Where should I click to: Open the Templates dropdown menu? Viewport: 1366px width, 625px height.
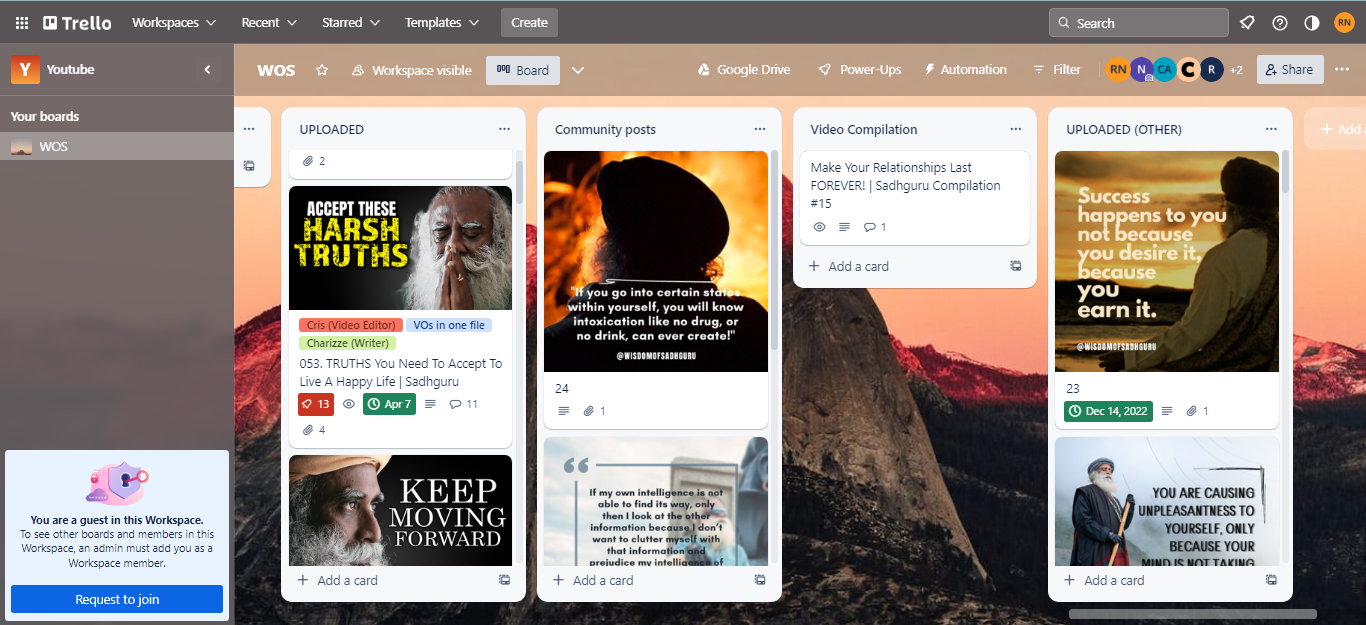pyautogui.click(x=442, y=22)
